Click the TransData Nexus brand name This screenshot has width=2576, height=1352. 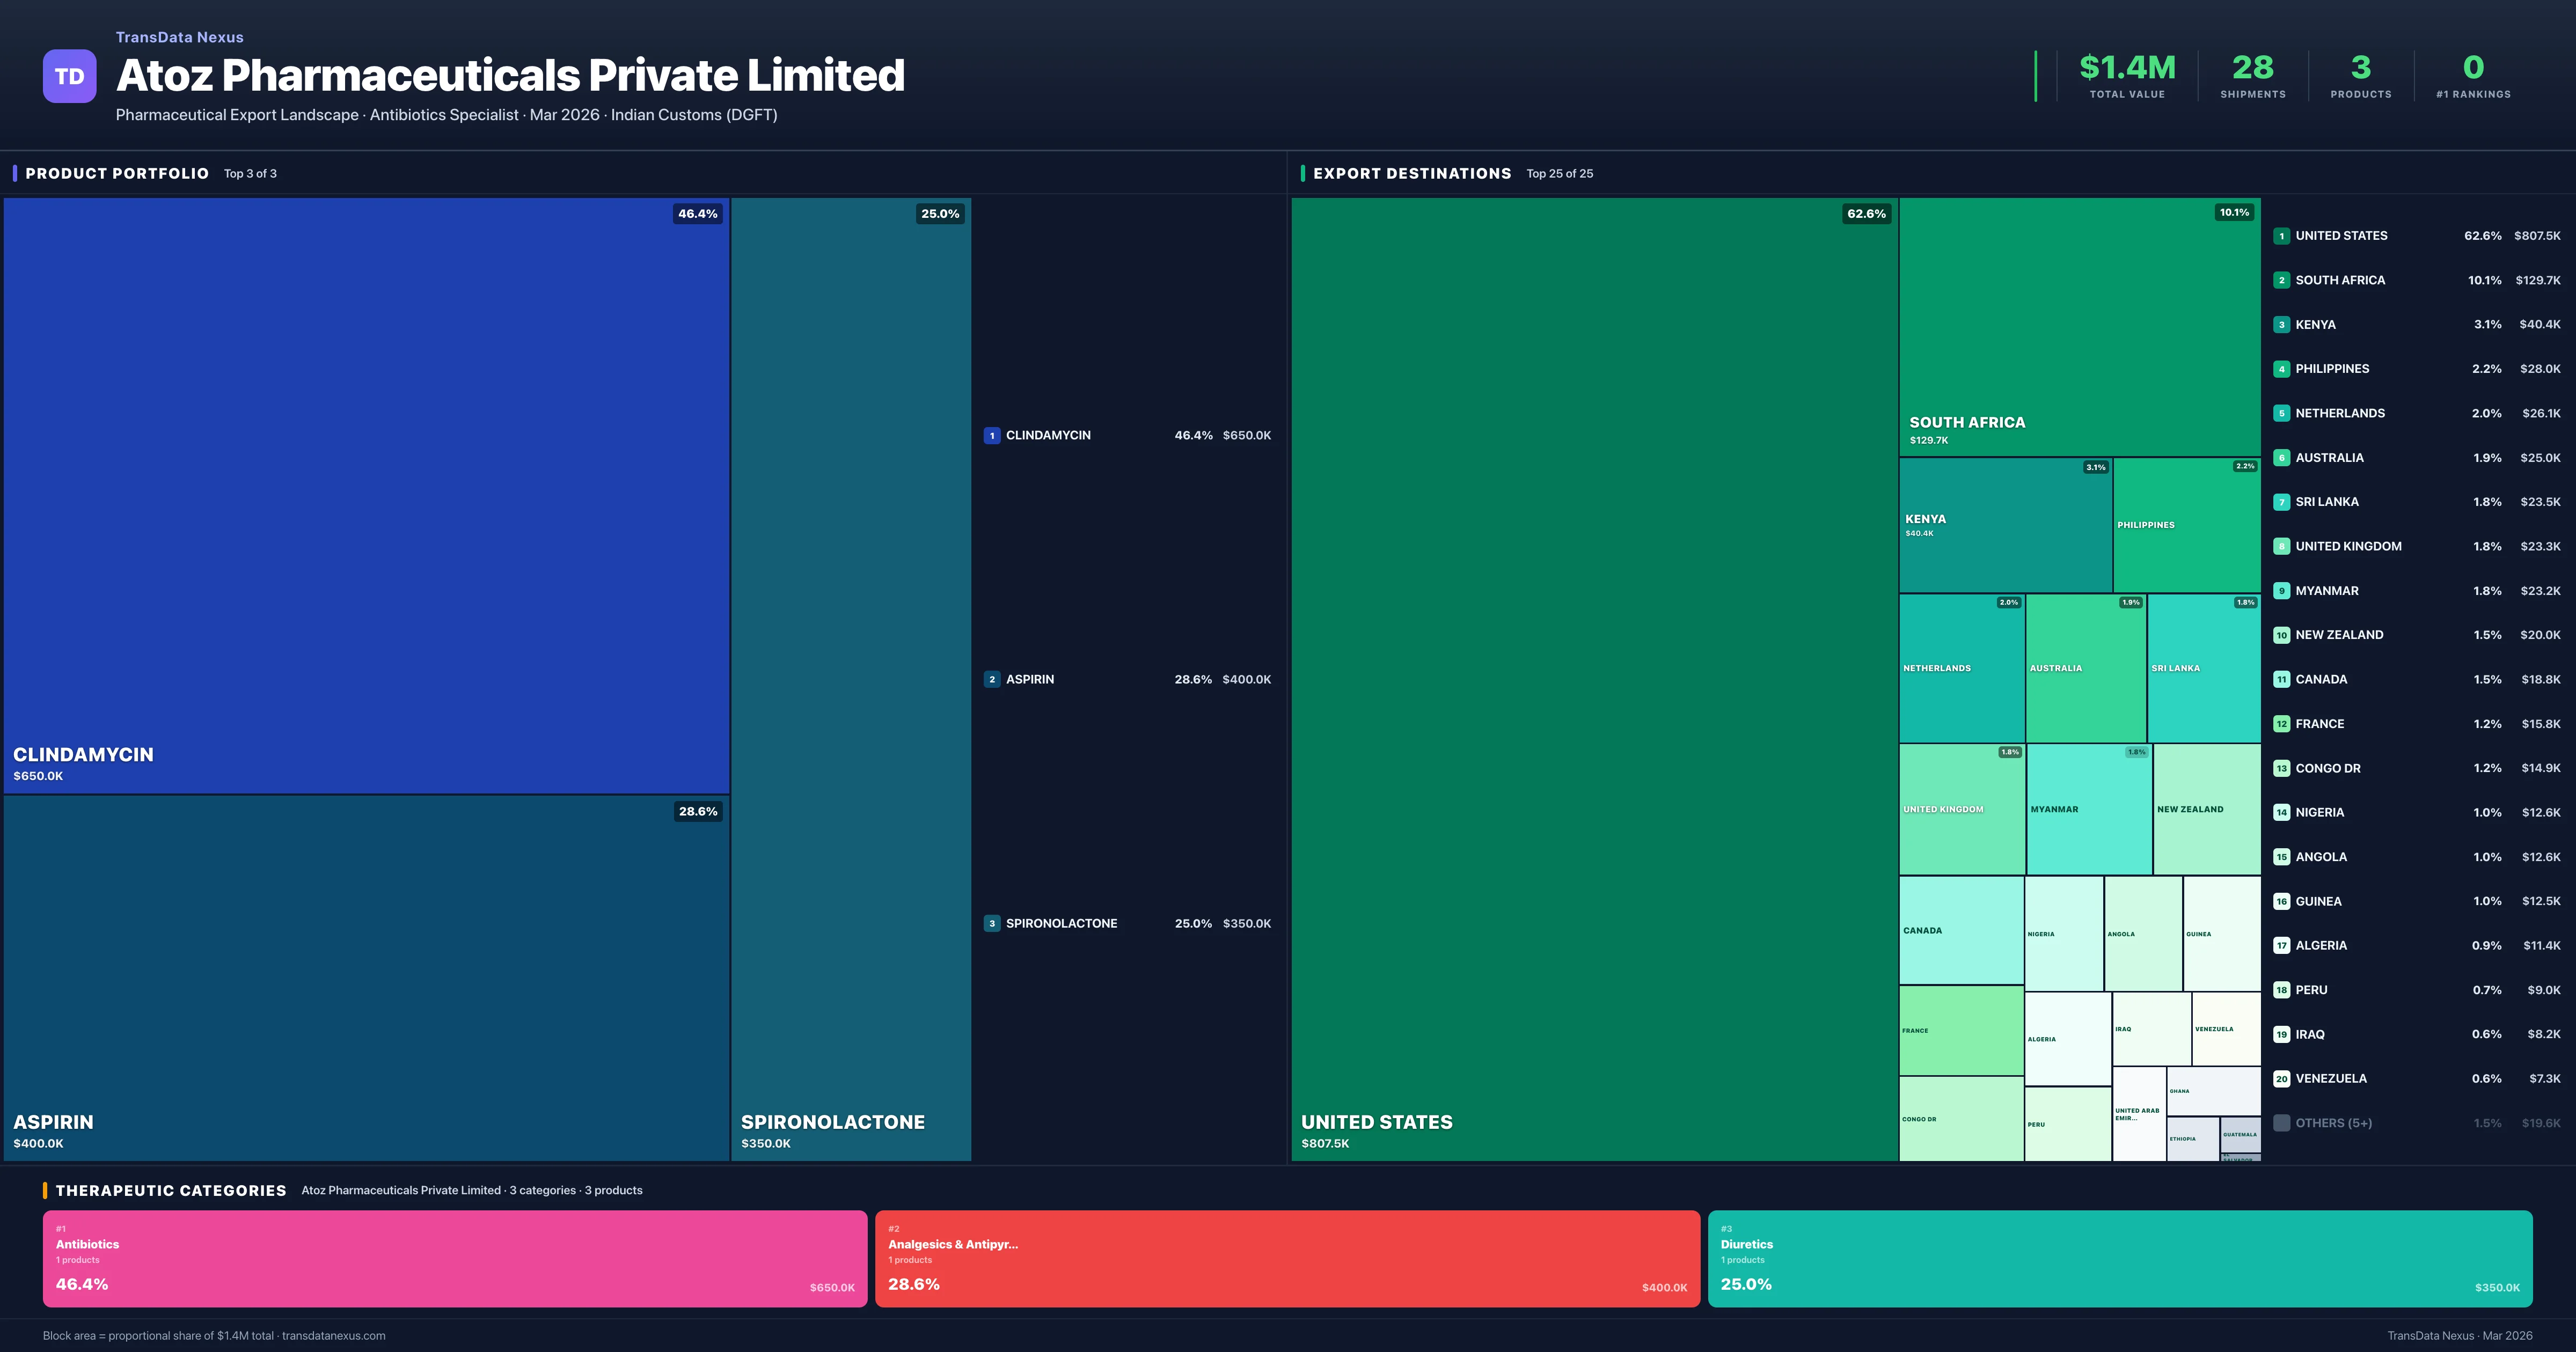pos(179,37)
